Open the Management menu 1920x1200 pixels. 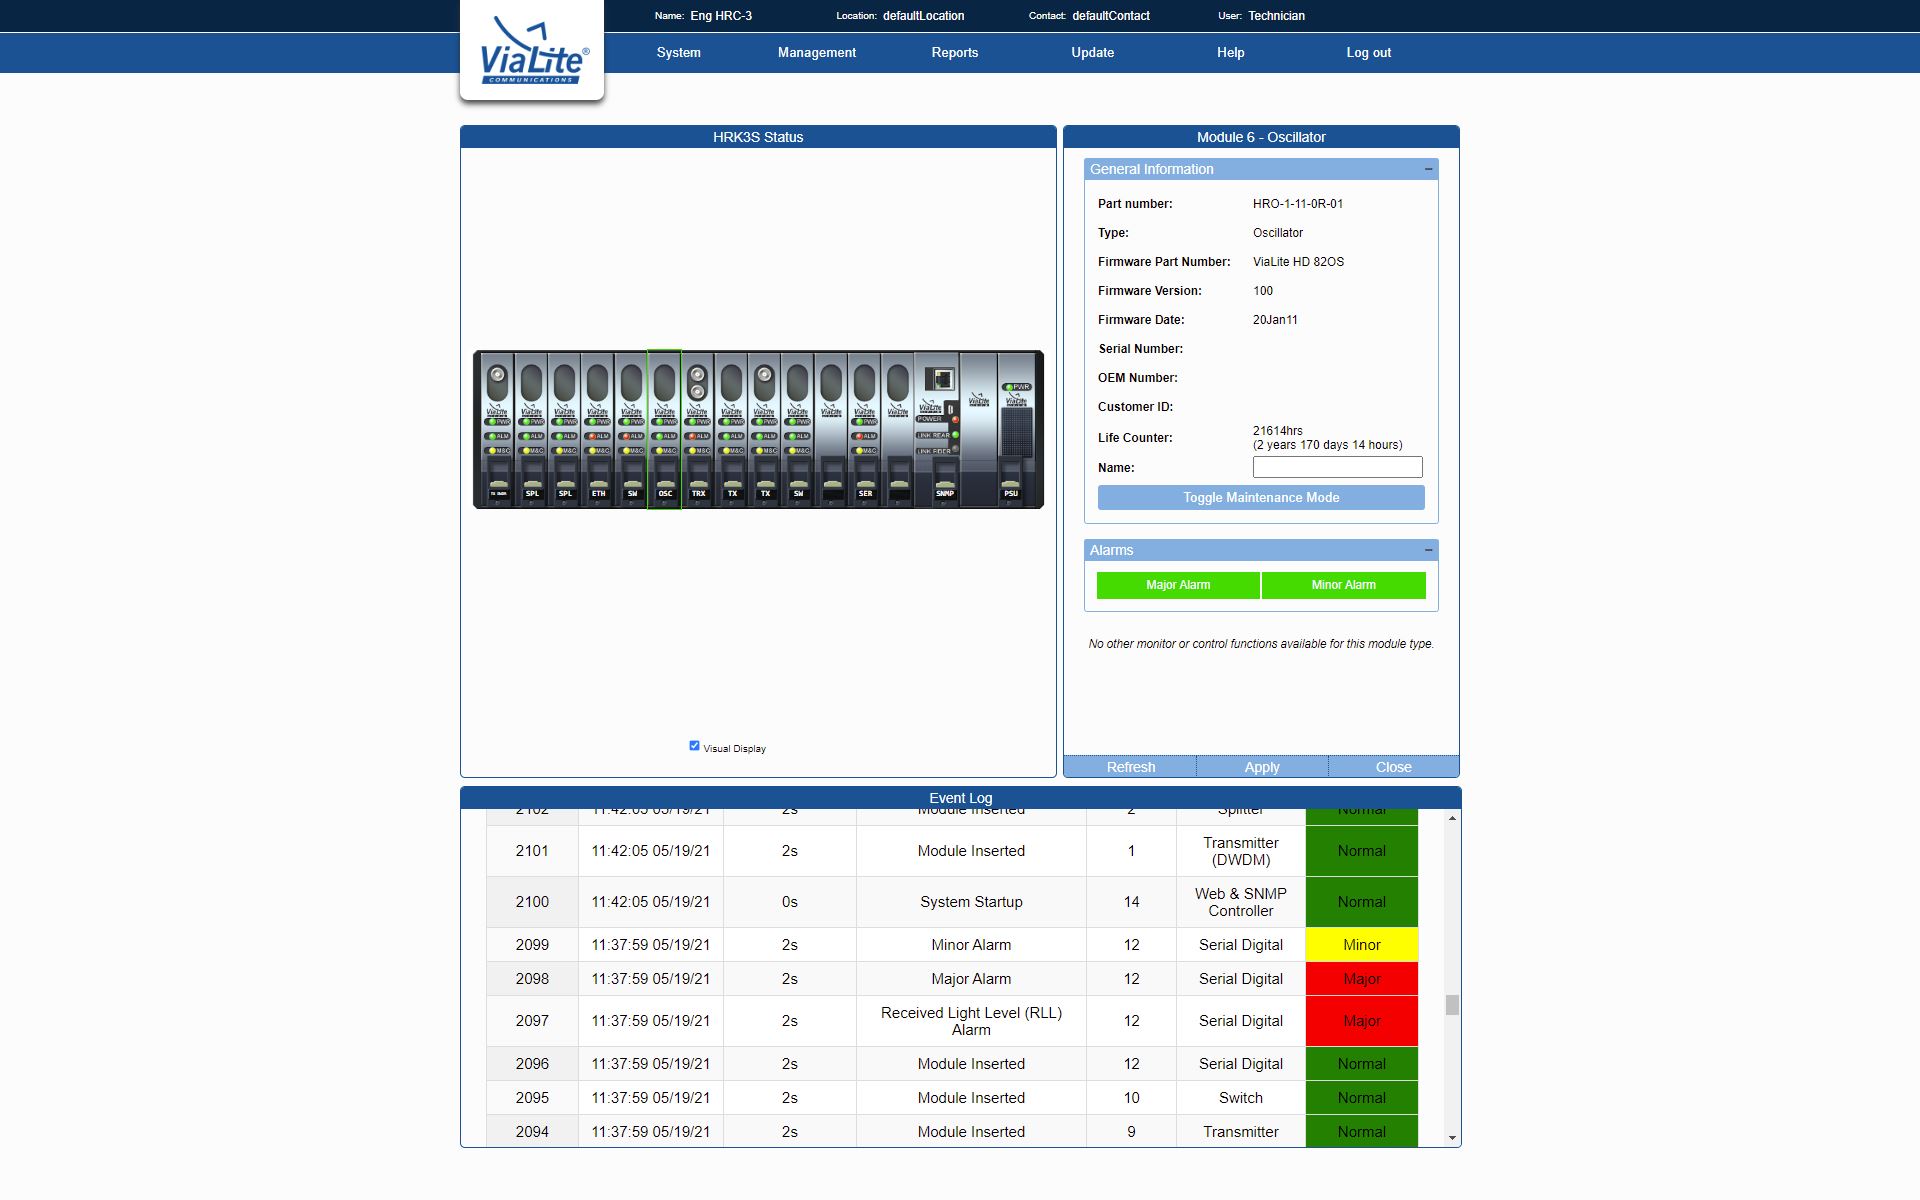click(x=816, y=53)
